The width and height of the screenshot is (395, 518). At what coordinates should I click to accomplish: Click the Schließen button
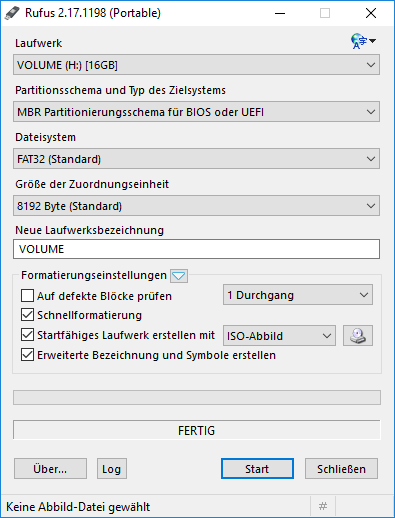click(x=341, y=469)
